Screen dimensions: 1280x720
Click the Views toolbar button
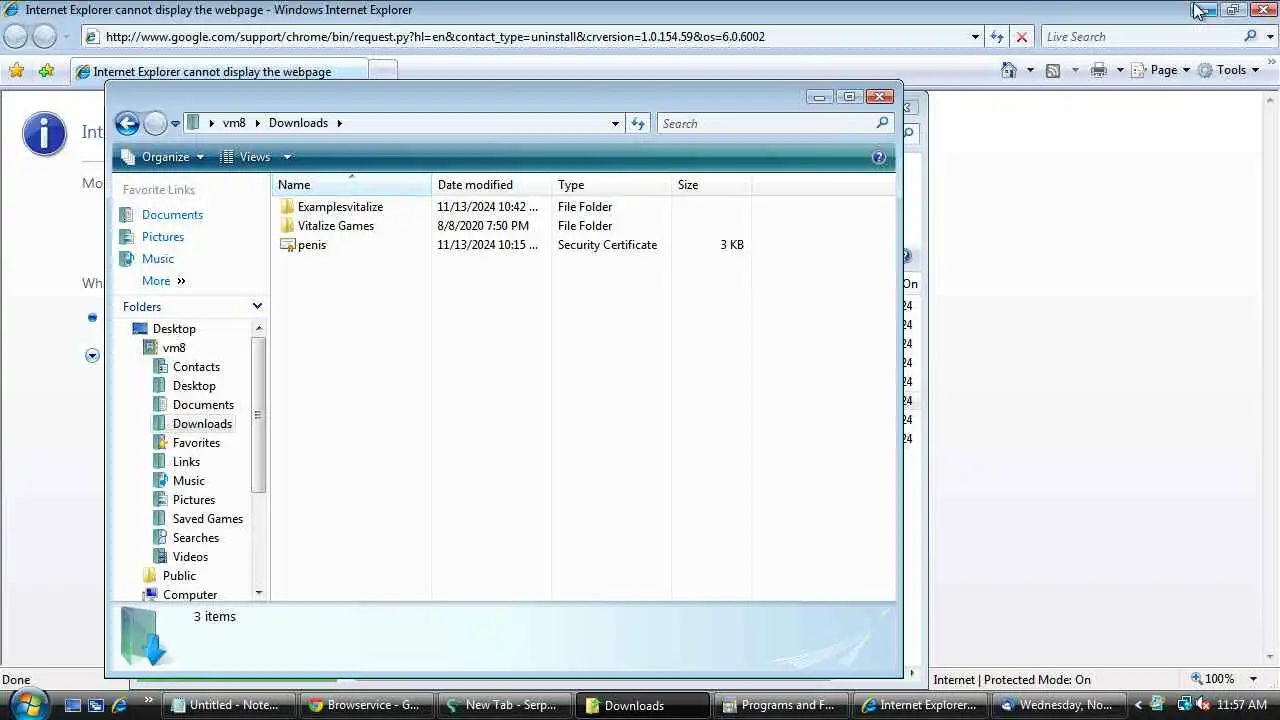[245, 157]
